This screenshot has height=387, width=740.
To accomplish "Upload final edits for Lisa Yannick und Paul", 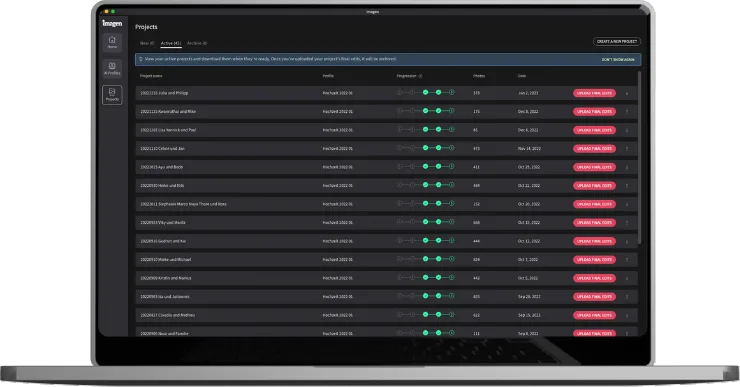I will click(x=594, y=130).
